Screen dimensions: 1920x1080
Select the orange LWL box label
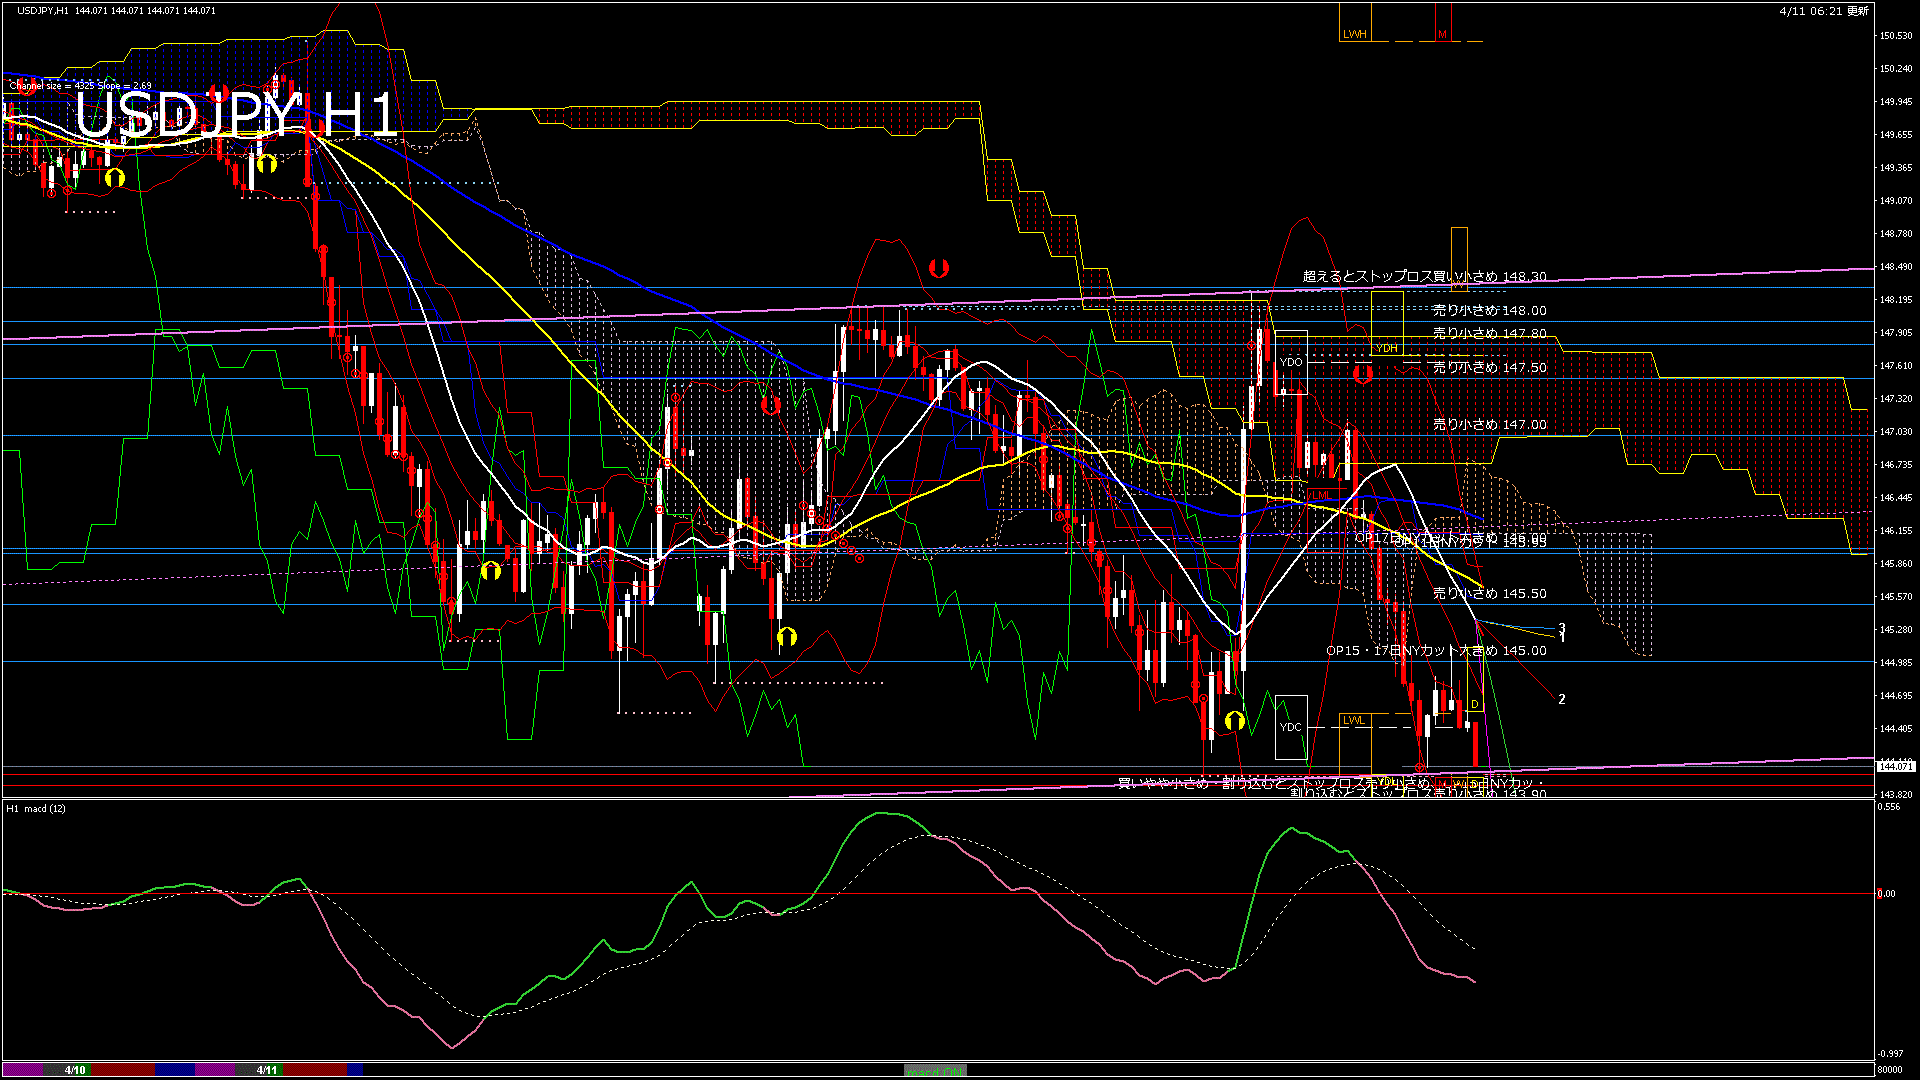1353,720
